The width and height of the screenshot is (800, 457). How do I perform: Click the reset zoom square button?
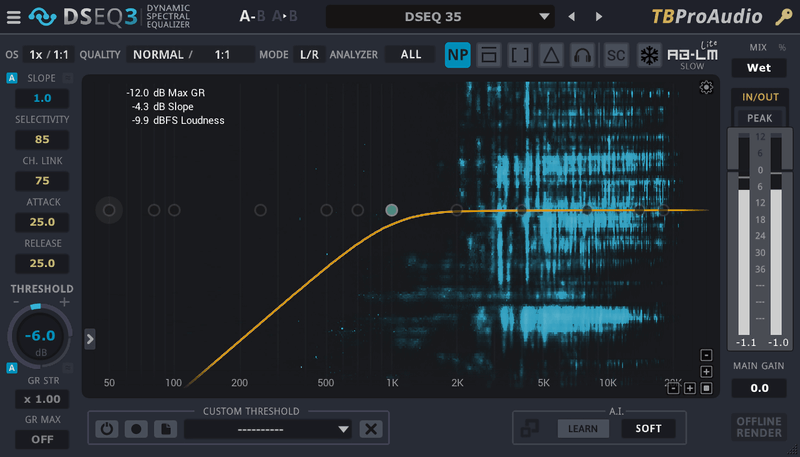pos(706,388)
